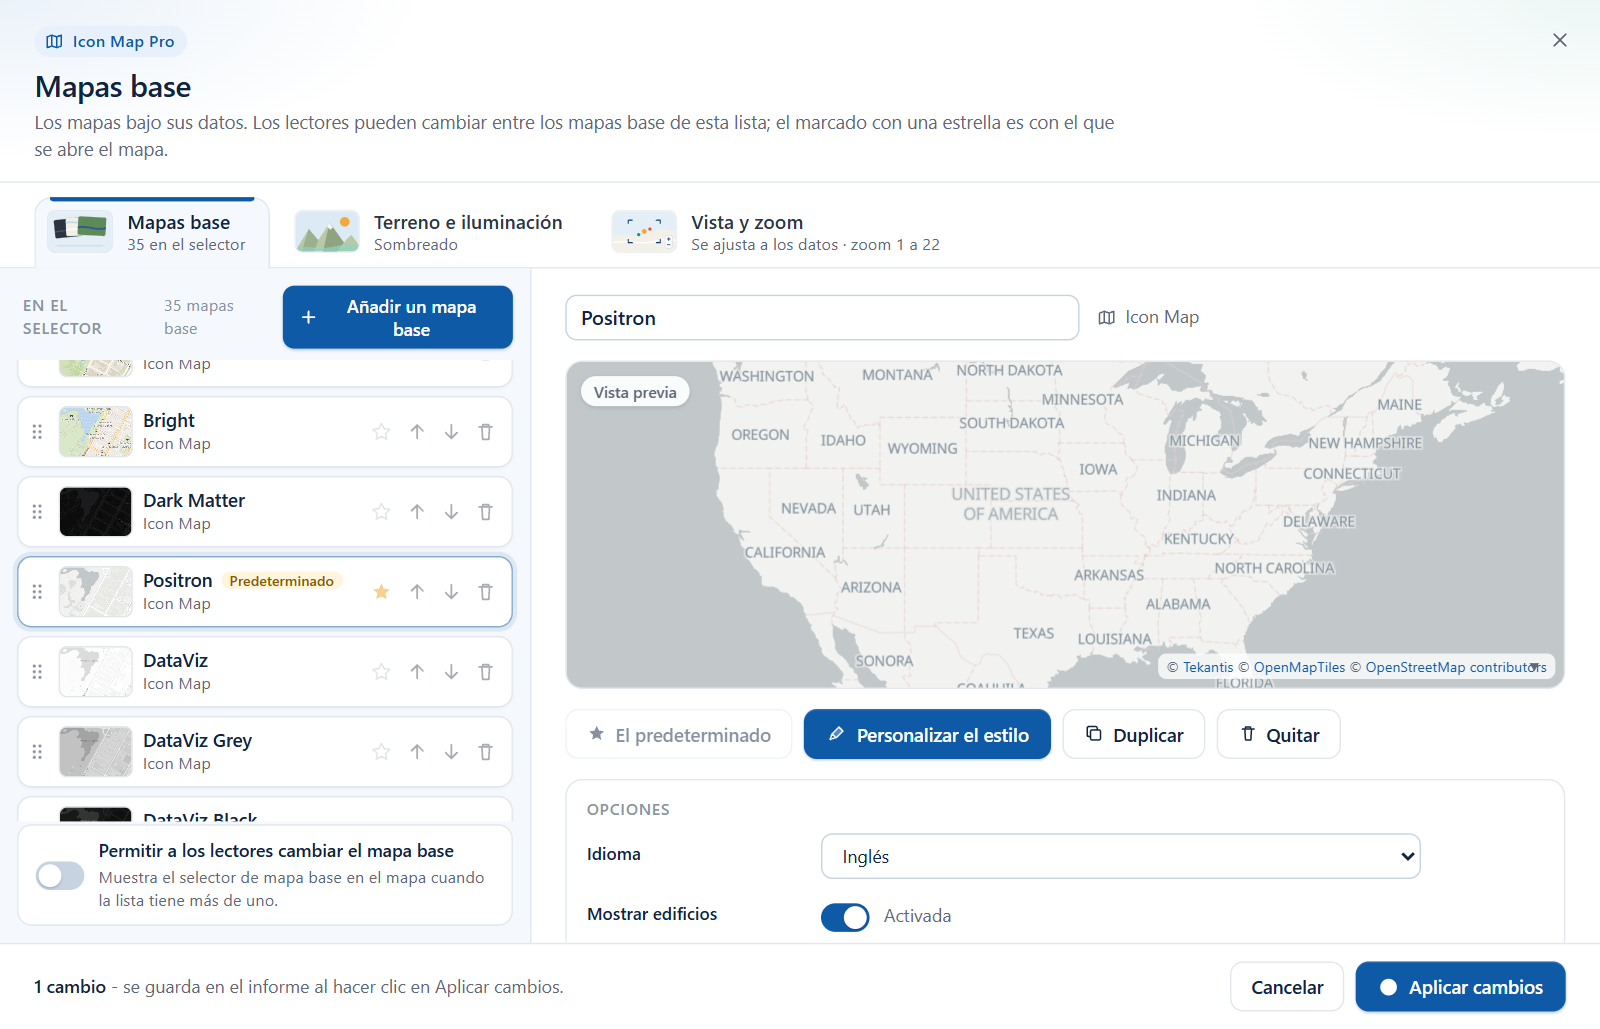Move Bright basemap up
Screen dimensions: 1600x1029
tap(417, 432)
